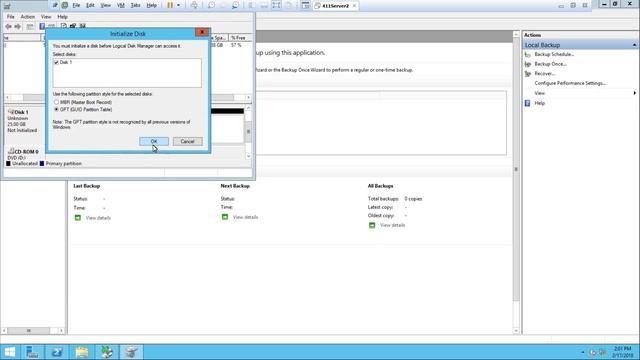This screenshot has width=640, height=360.
Task: Open power options dropdown arrow
Action: [x=178, y=5]
